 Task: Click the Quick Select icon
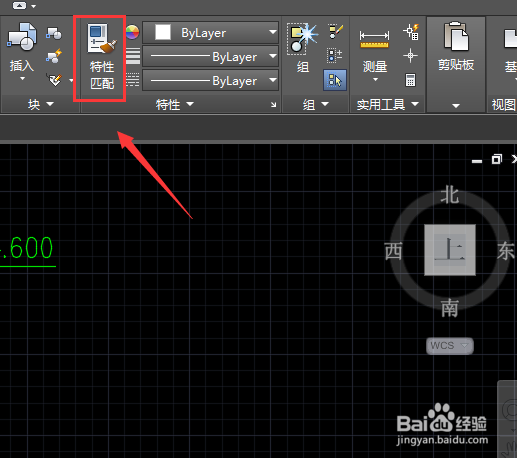coord(411,32)
